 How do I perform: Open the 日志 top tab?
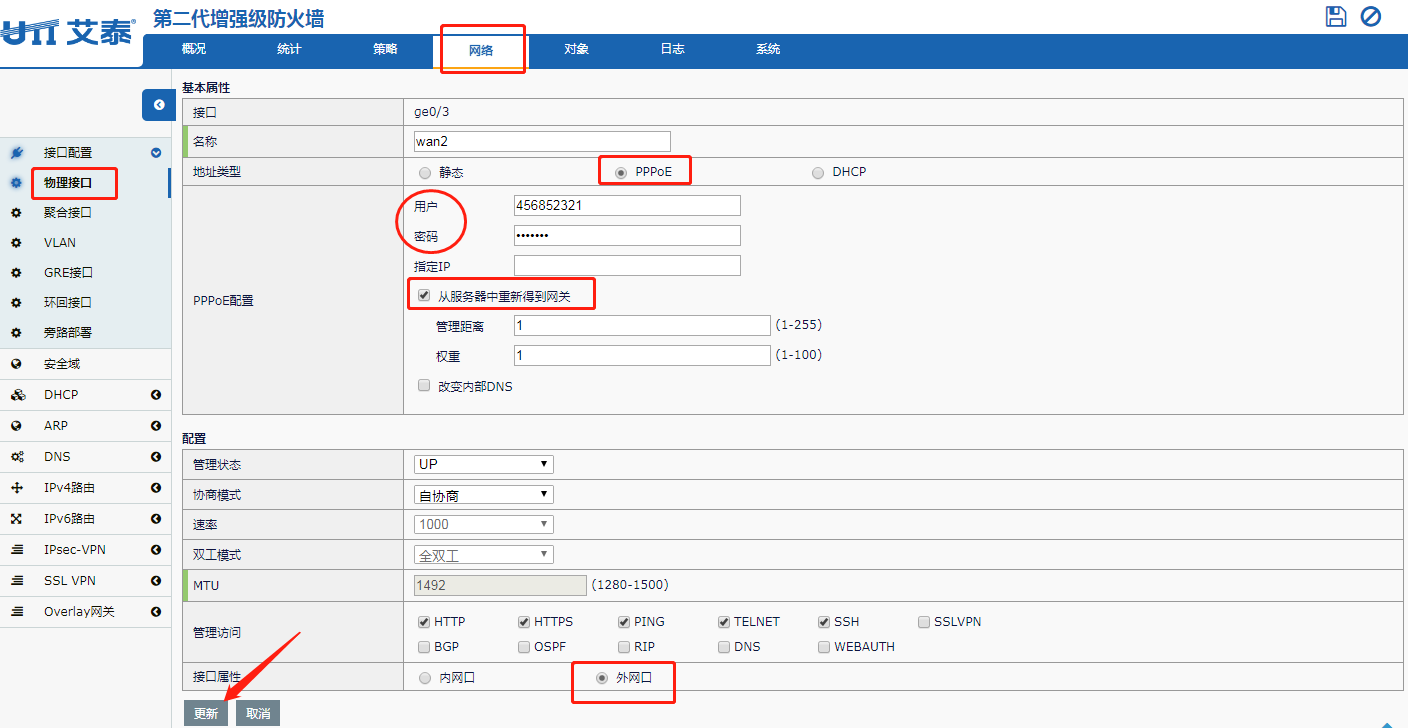point(672,49)
